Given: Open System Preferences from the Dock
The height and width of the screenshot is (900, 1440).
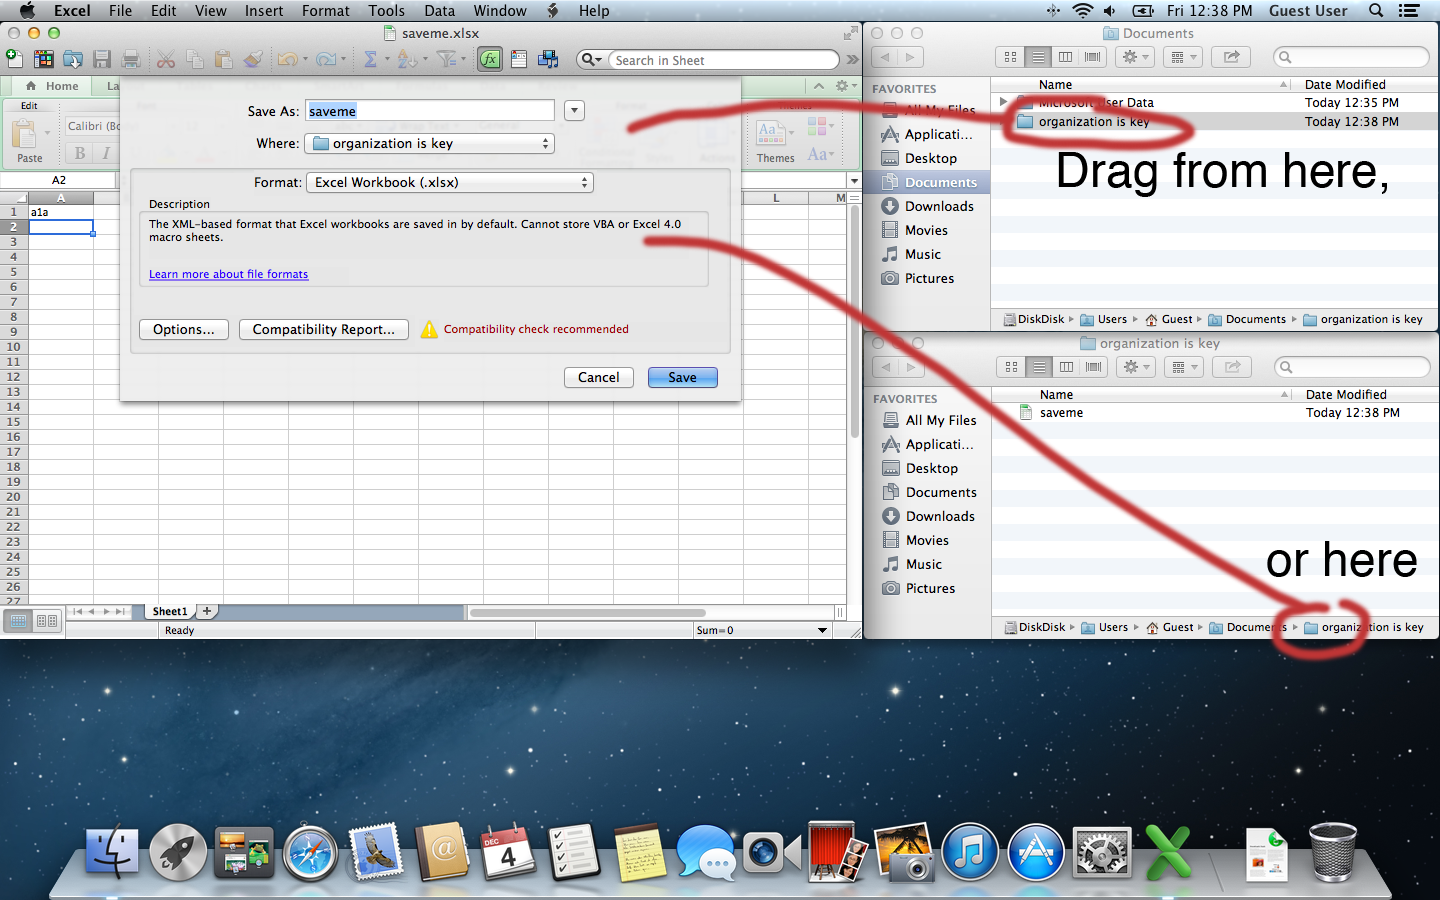Looking at the screenshot, I should pos(1101,853).
